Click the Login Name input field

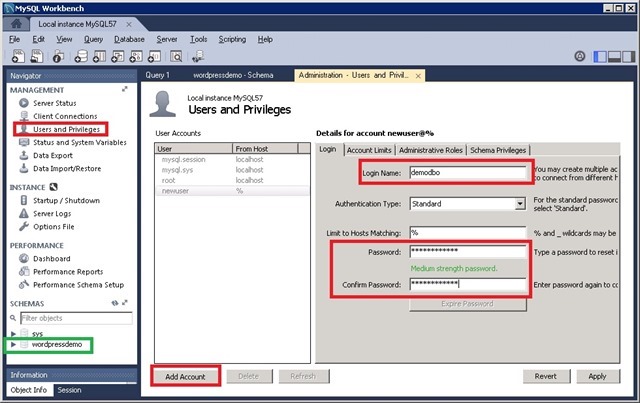(x=468, y=173)
